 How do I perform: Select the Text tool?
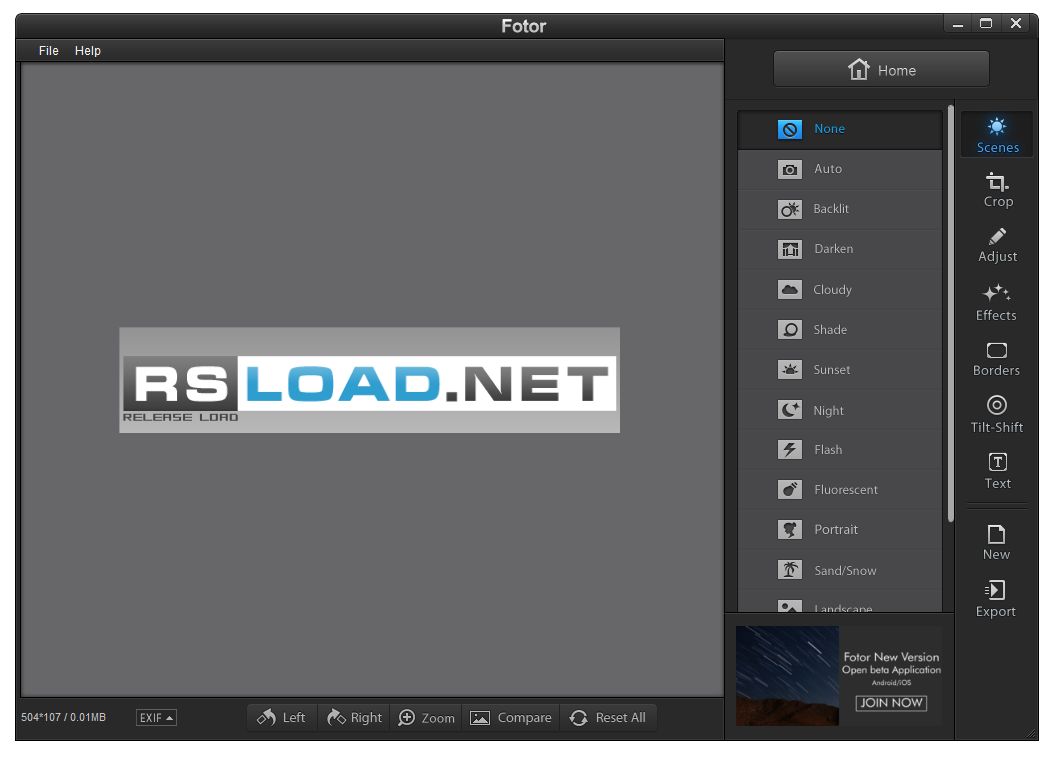(998, 471)
